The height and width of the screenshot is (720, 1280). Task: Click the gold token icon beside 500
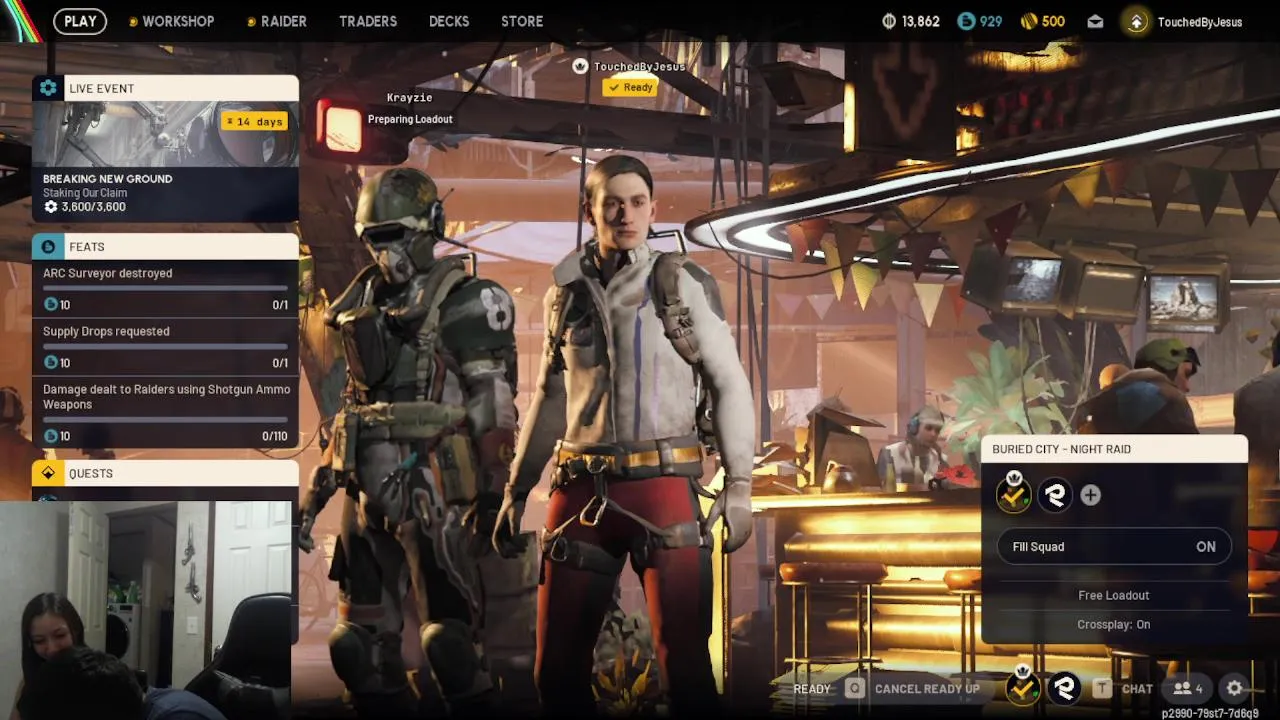(x=1029, y=21)
